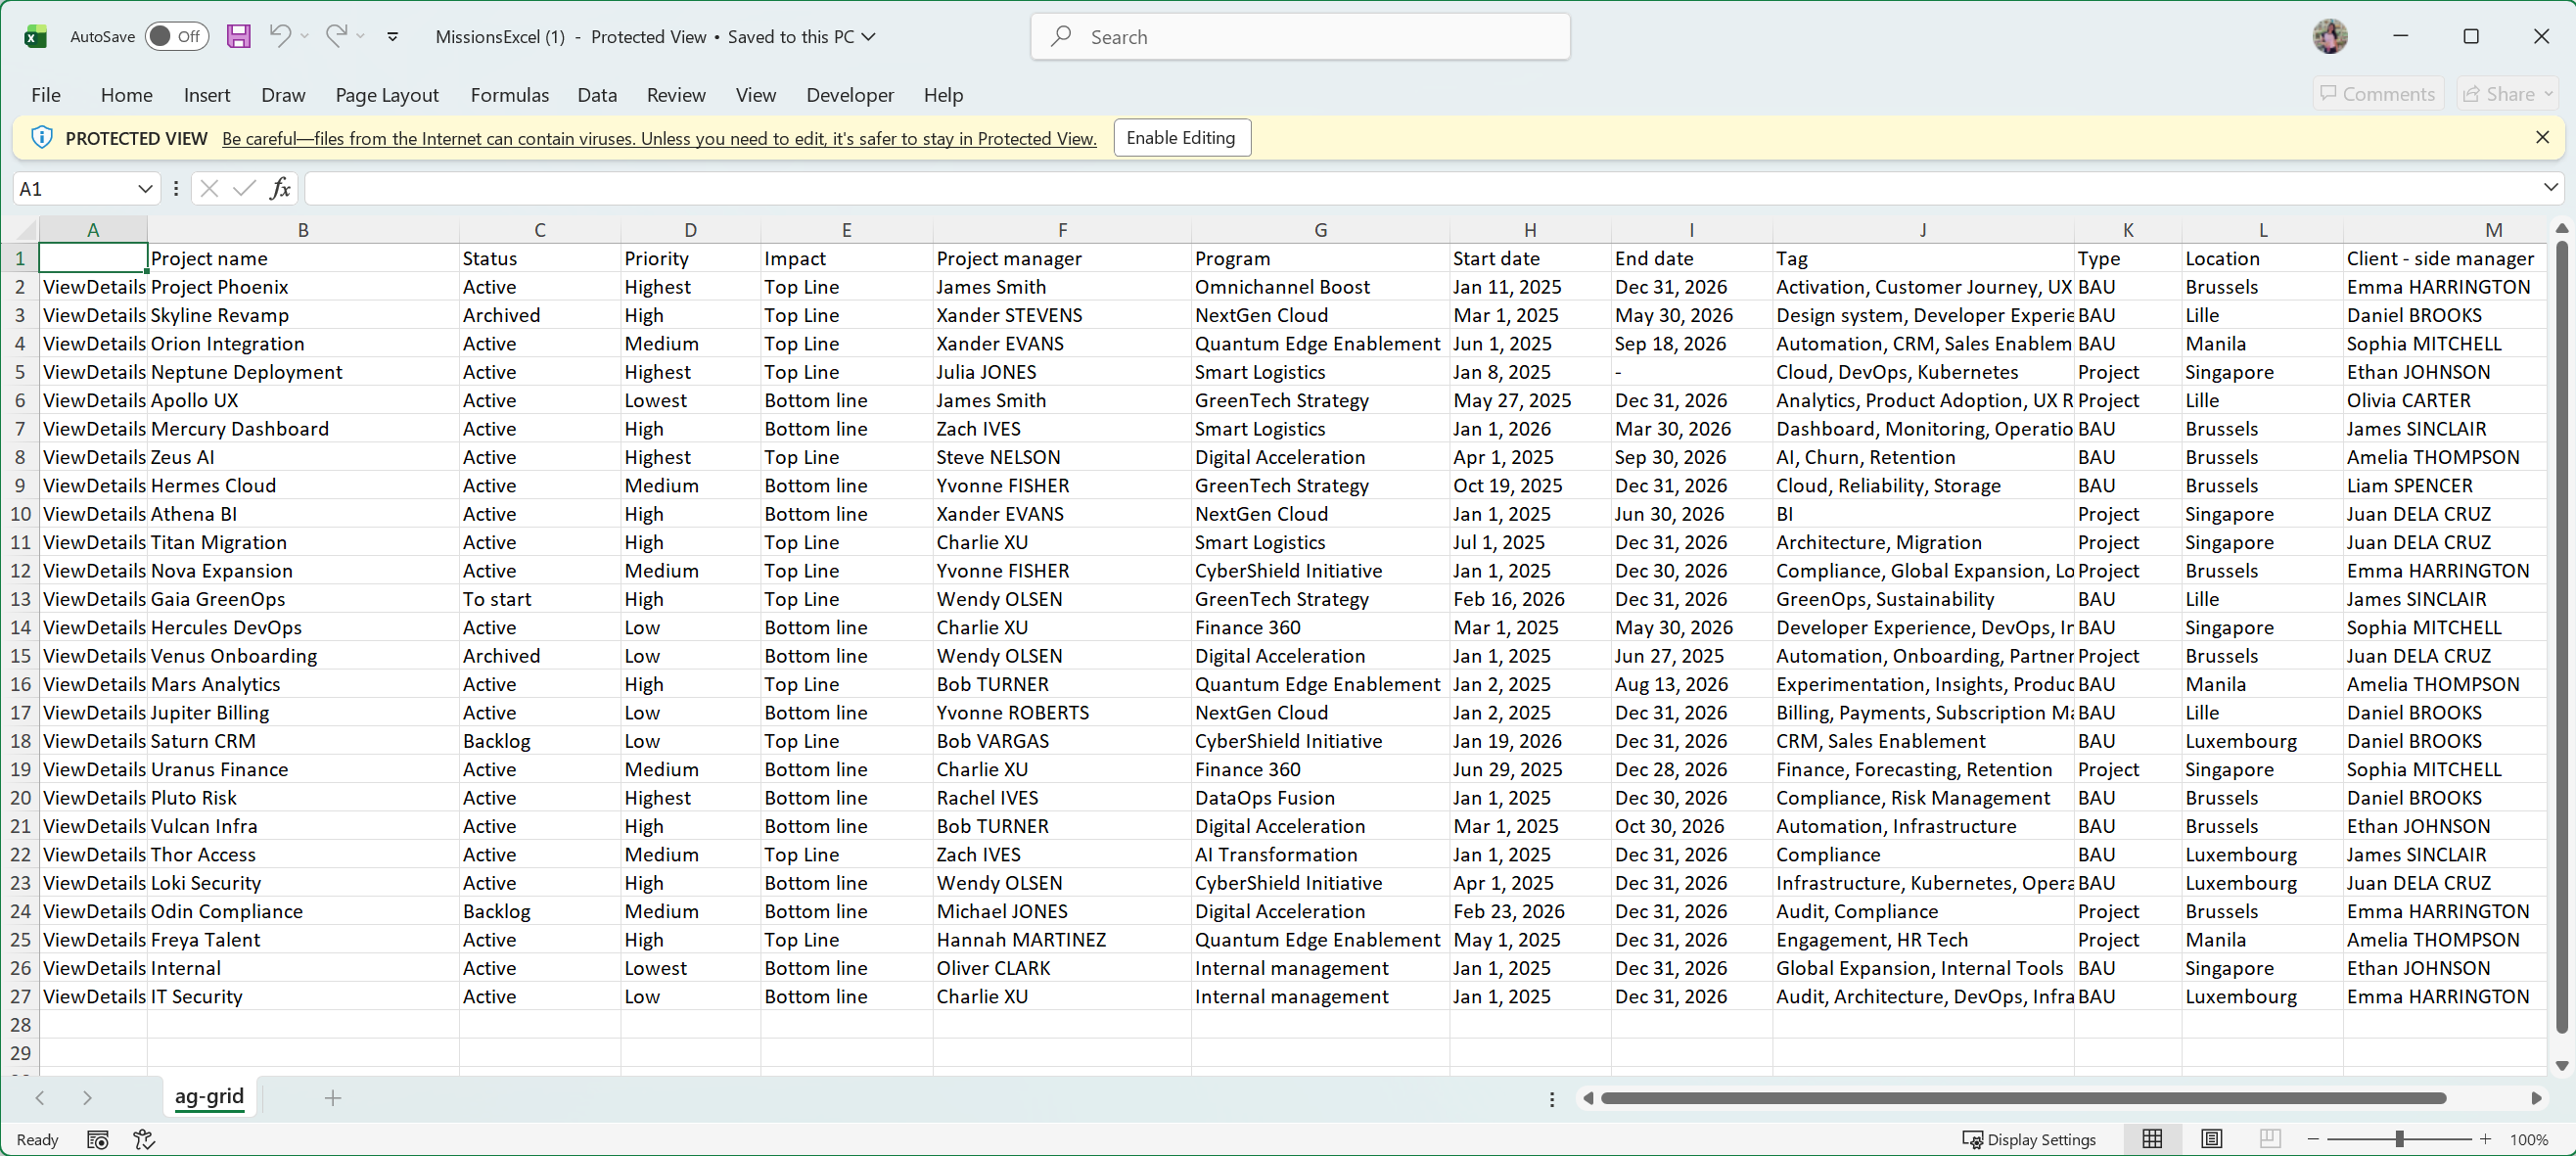Screen dimensions: 2576x1156
Task: Open the Name Box dropdown arrow
Action: (x=145, y=188)
